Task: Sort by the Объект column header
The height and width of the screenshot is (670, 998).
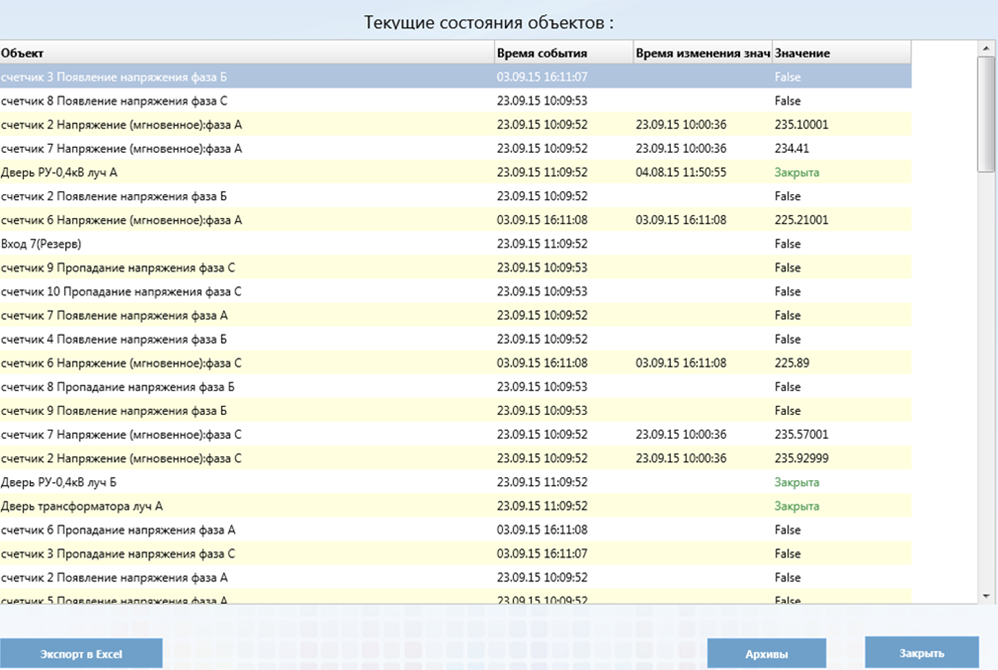Action: pos(246,53)
